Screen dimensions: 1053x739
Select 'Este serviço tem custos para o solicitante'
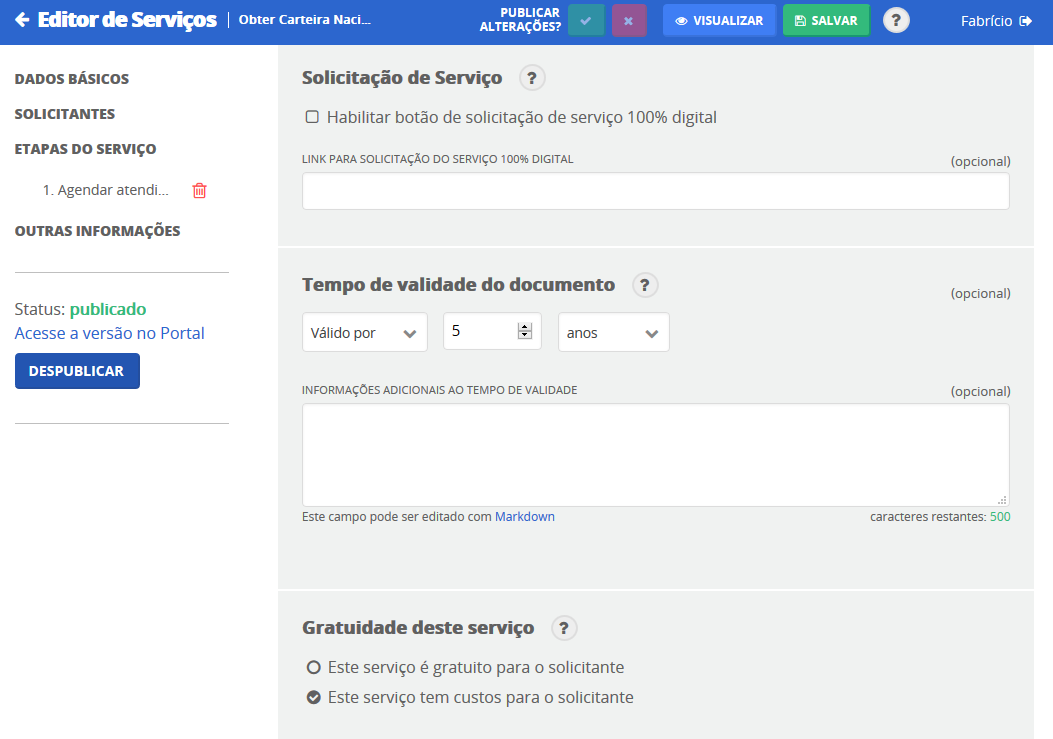[313, 697]
